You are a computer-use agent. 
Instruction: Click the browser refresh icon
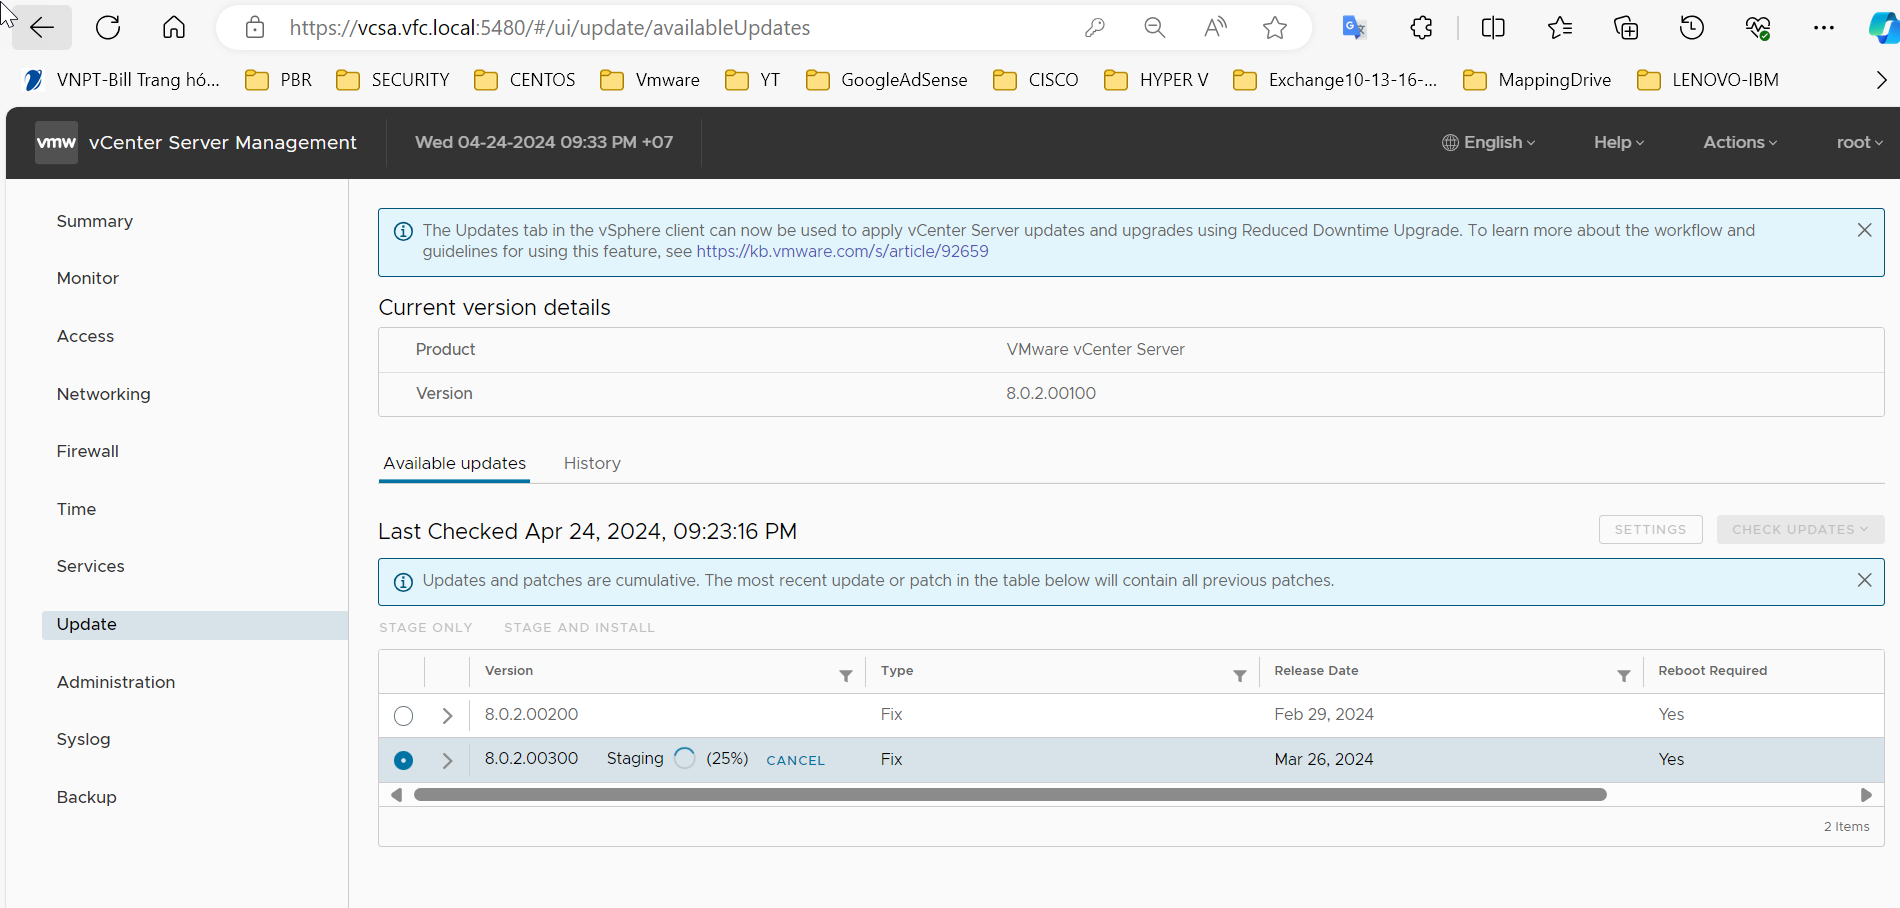[x=108, y=28]
